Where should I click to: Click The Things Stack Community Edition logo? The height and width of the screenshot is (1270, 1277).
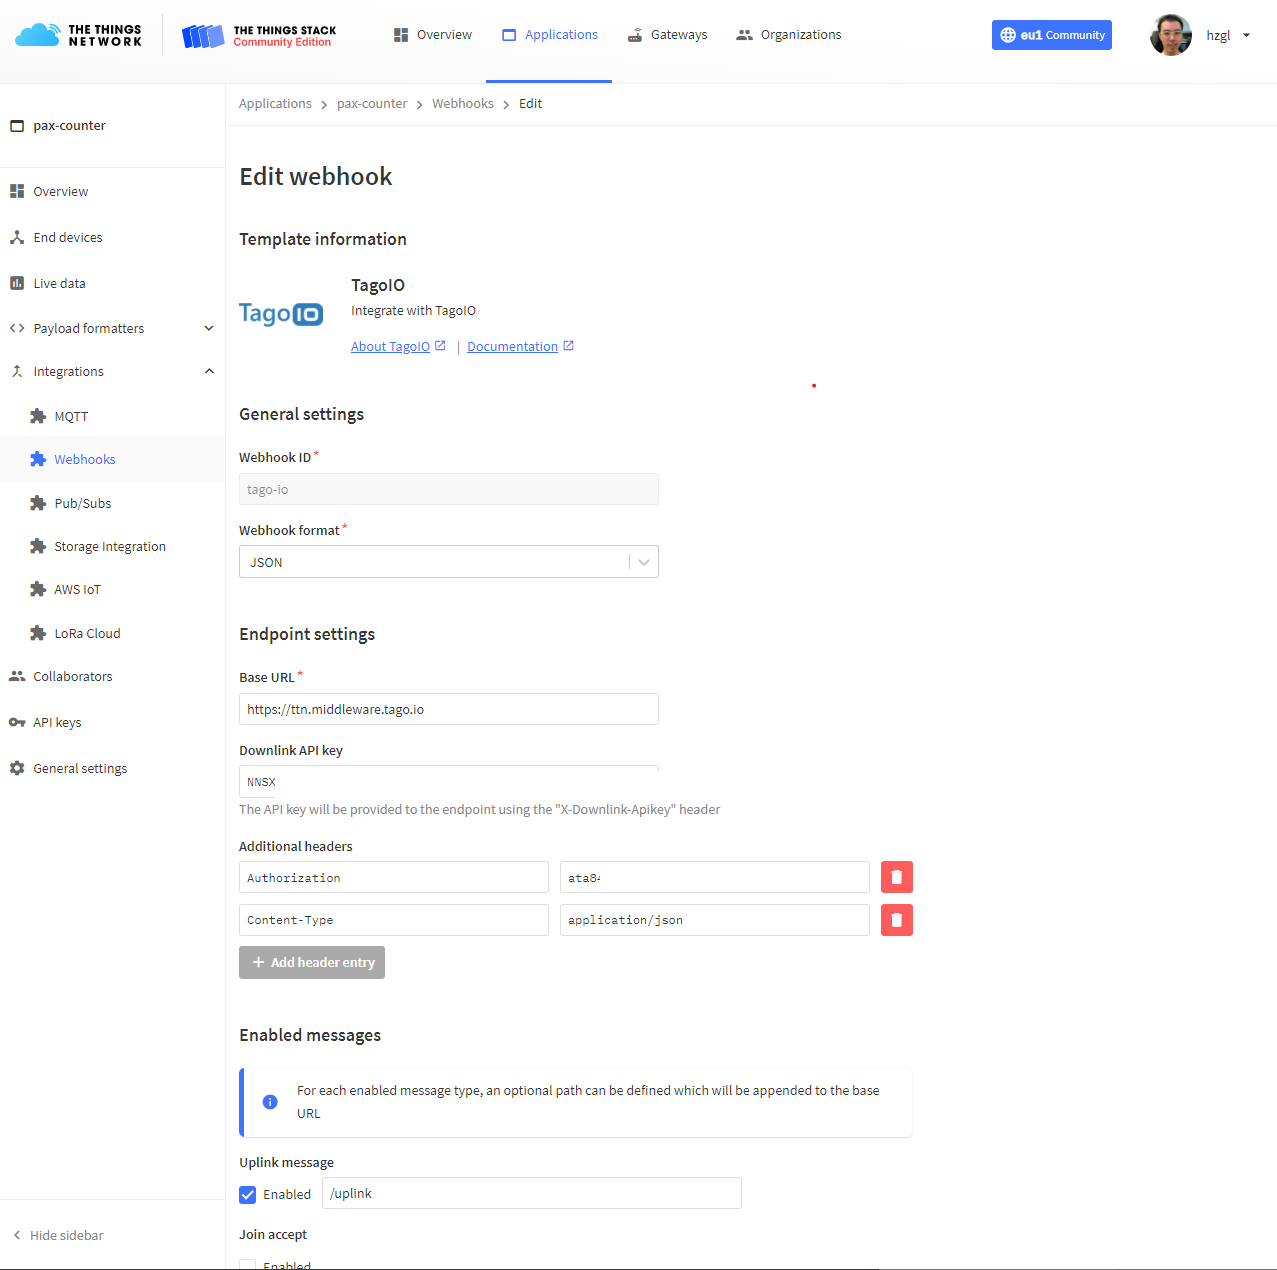pyautogui.click(x=259, y=36)
